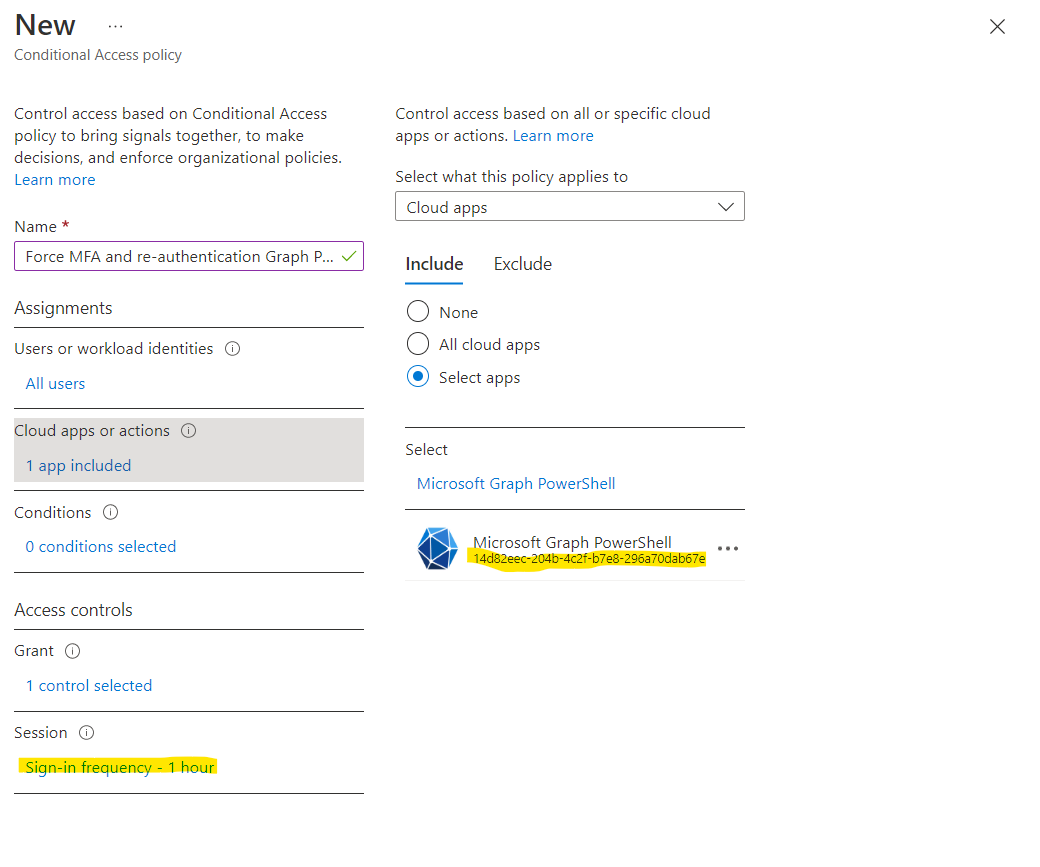
Task: Open the 1 control selected grant settings
Action: pos(89,685)
